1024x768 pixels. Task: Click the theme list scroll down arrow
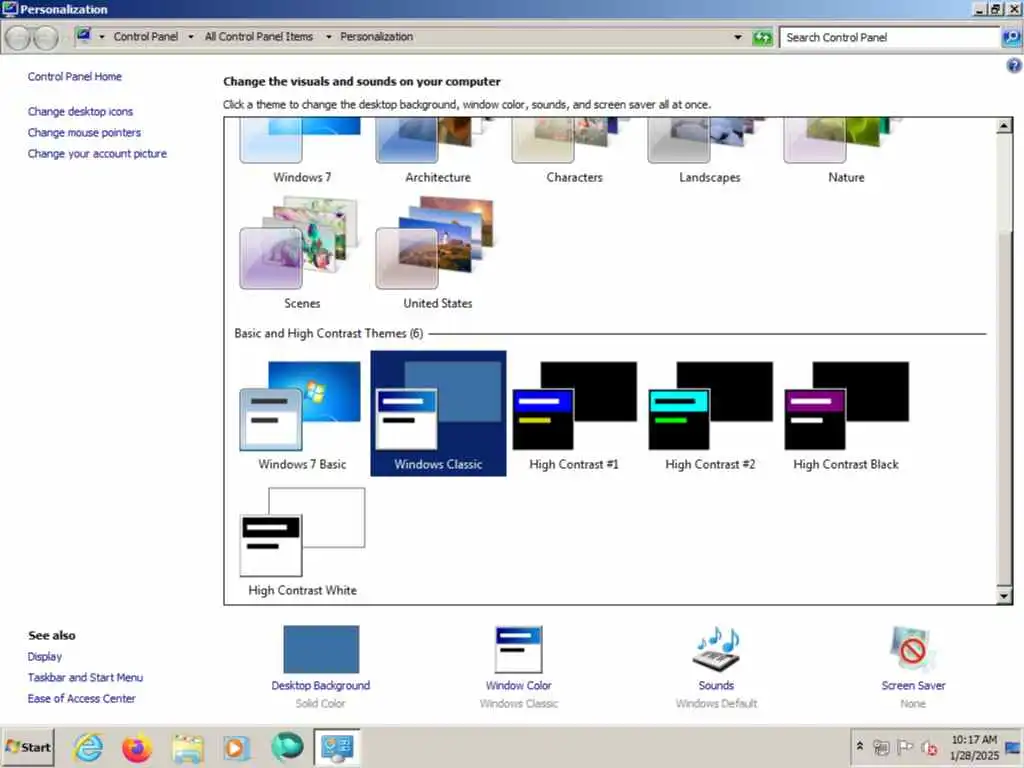pyautogui.click(x=1004, y=596)
